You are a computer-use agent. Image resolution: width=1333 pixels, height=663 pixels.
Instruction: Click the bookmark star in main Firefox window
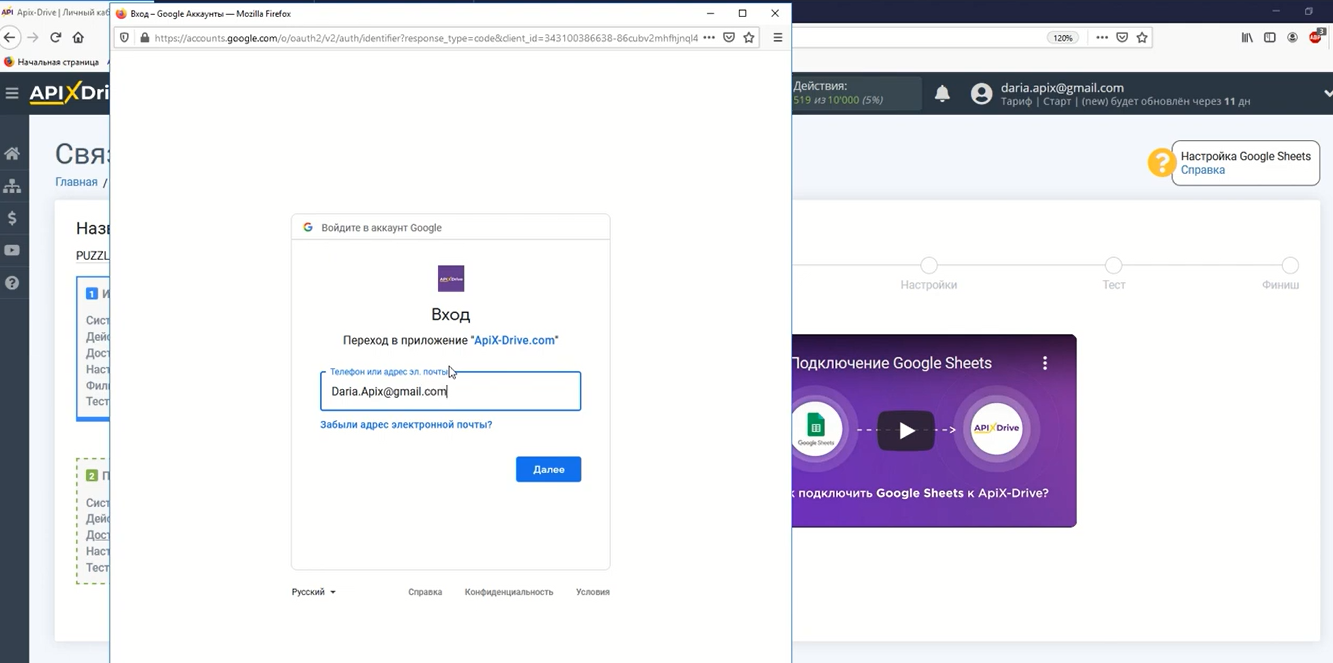(1142, 38)
